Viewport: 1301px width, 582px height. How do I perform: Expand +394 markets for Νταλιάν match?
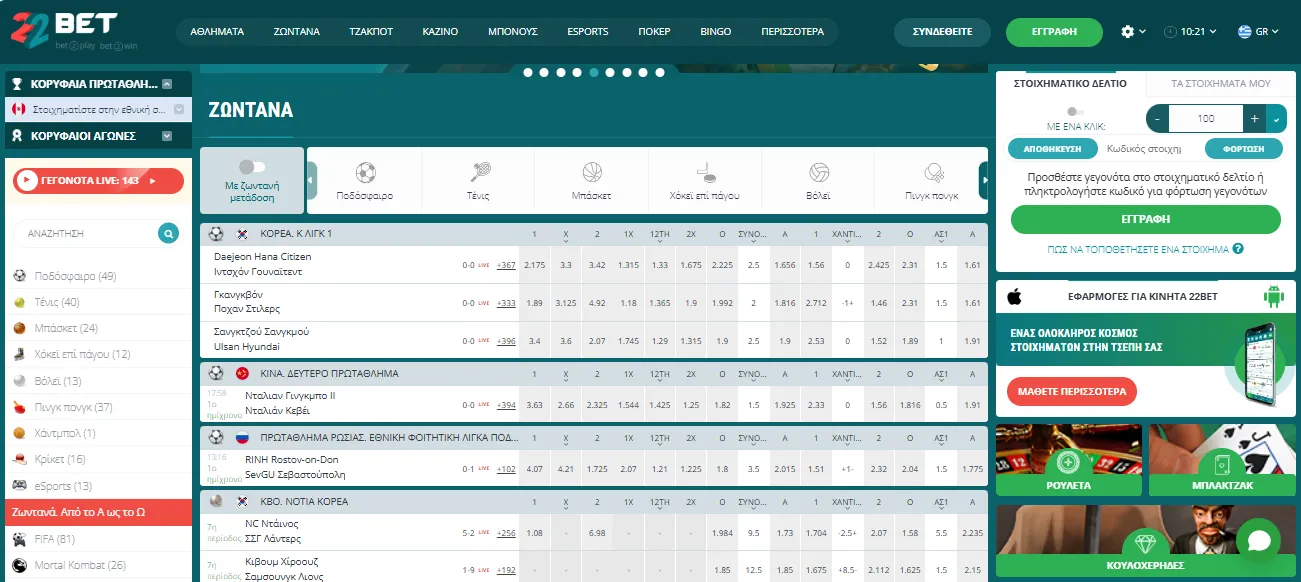click(x=507, y=405)
